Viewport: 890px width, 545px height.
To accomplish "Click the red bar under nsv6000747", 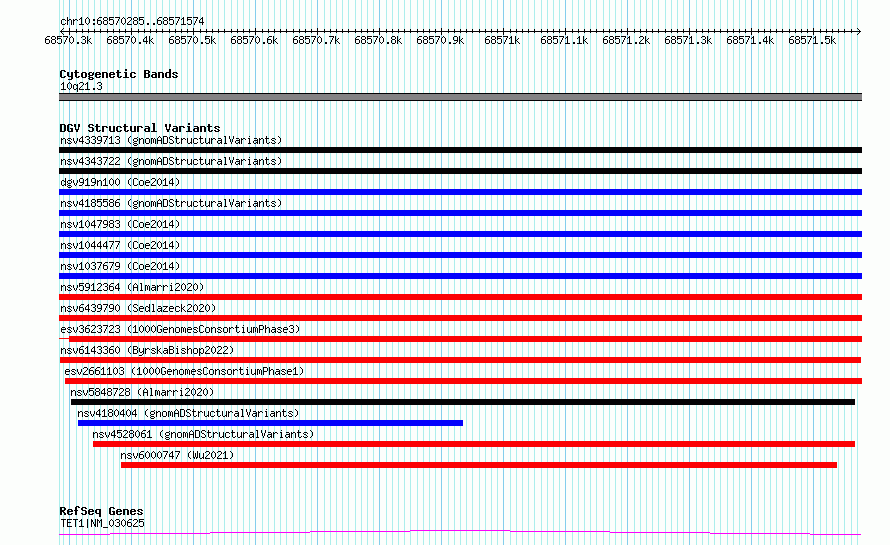I will pos(479,465).
